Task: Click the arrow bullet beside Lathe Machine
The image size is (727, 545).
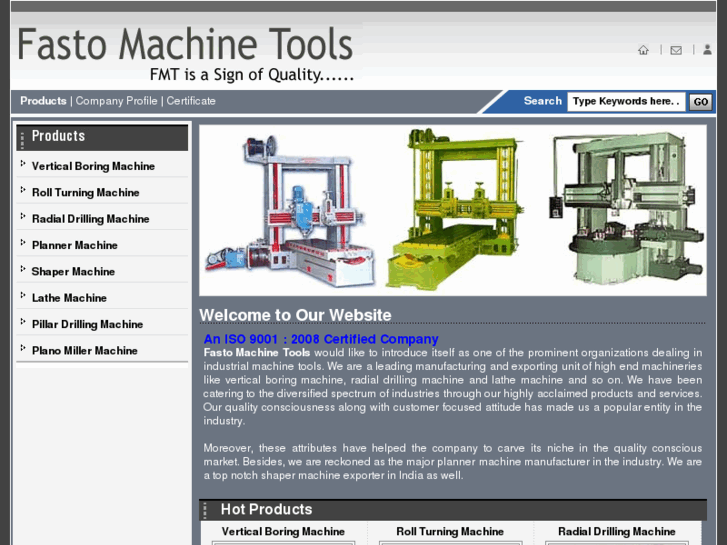Action: click(23, 295)
